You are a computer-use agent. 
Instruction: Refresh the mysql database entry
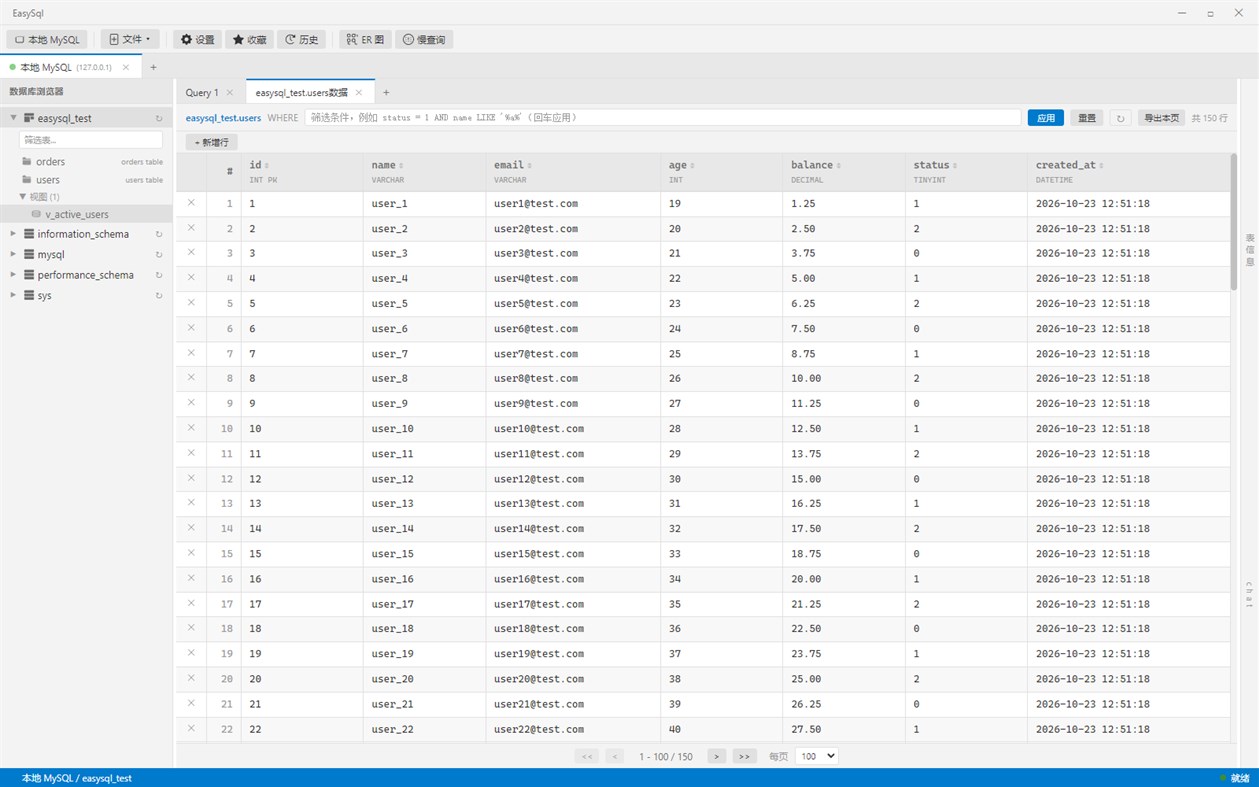[x=159, y=255]
